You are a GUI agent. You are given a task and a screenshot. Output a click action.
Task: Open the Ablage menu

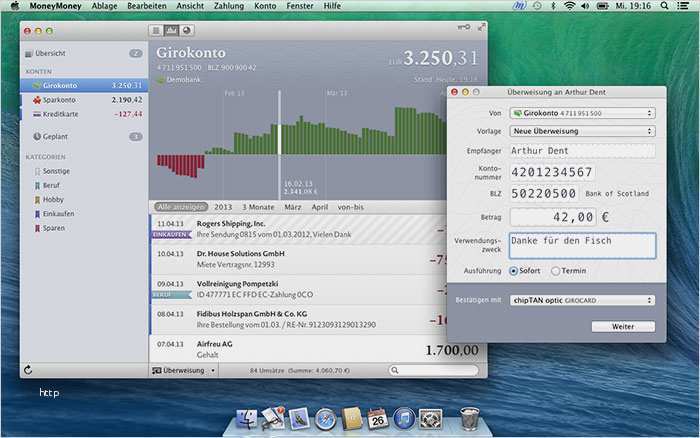[104, 6]
